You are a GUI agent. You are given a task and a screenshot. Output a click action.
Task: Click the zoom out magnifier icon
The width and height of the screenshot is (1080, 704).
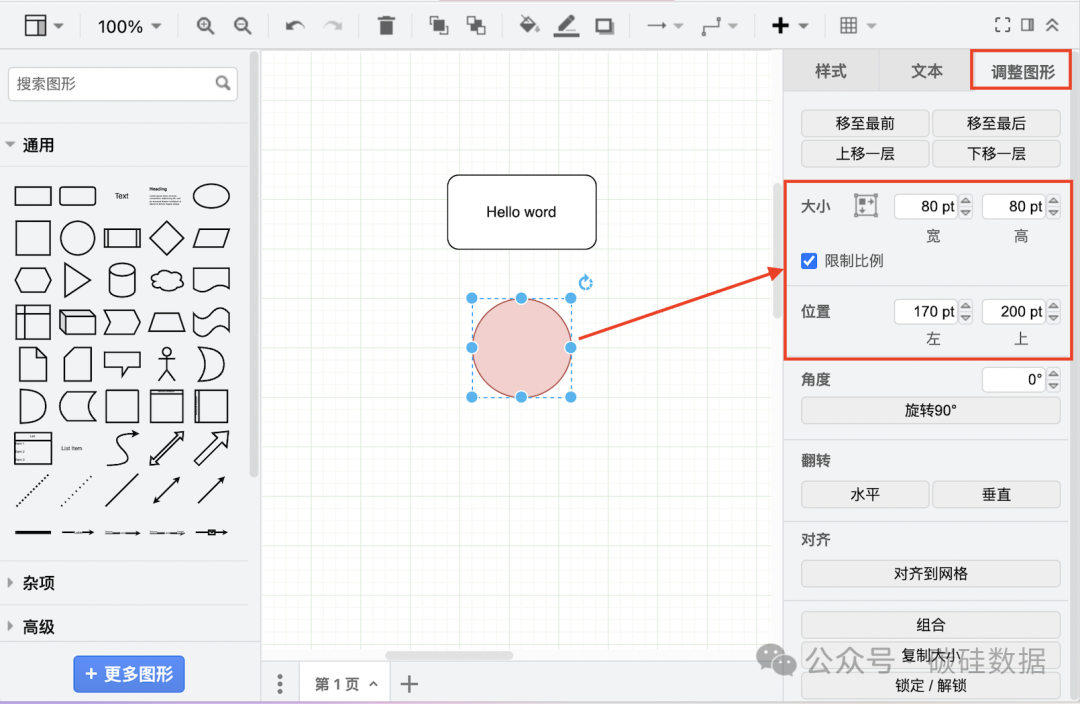coord(242,26)
